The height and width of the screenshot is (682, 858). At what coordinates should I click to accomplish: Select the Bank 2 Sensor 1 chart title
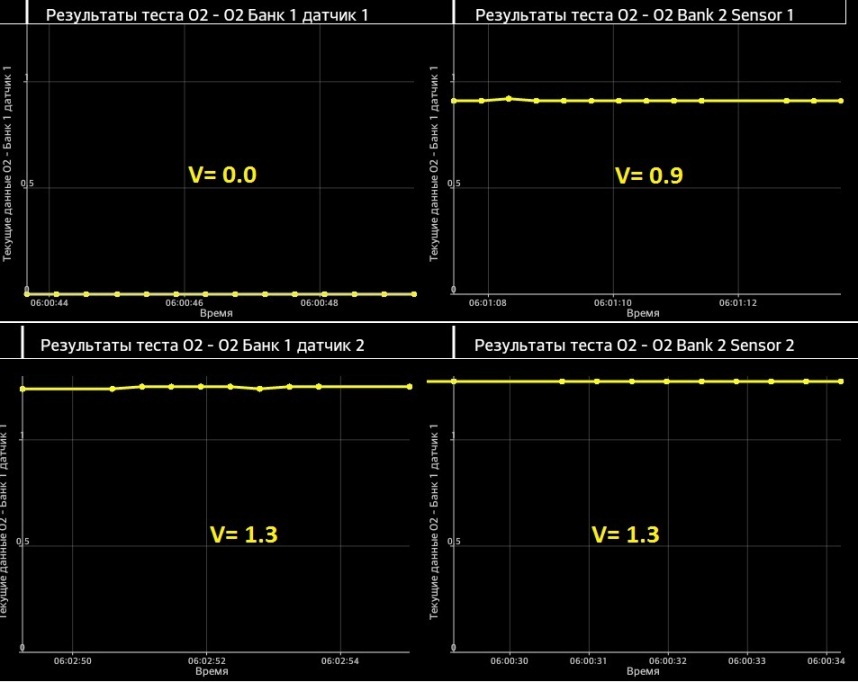coord(634,15)
